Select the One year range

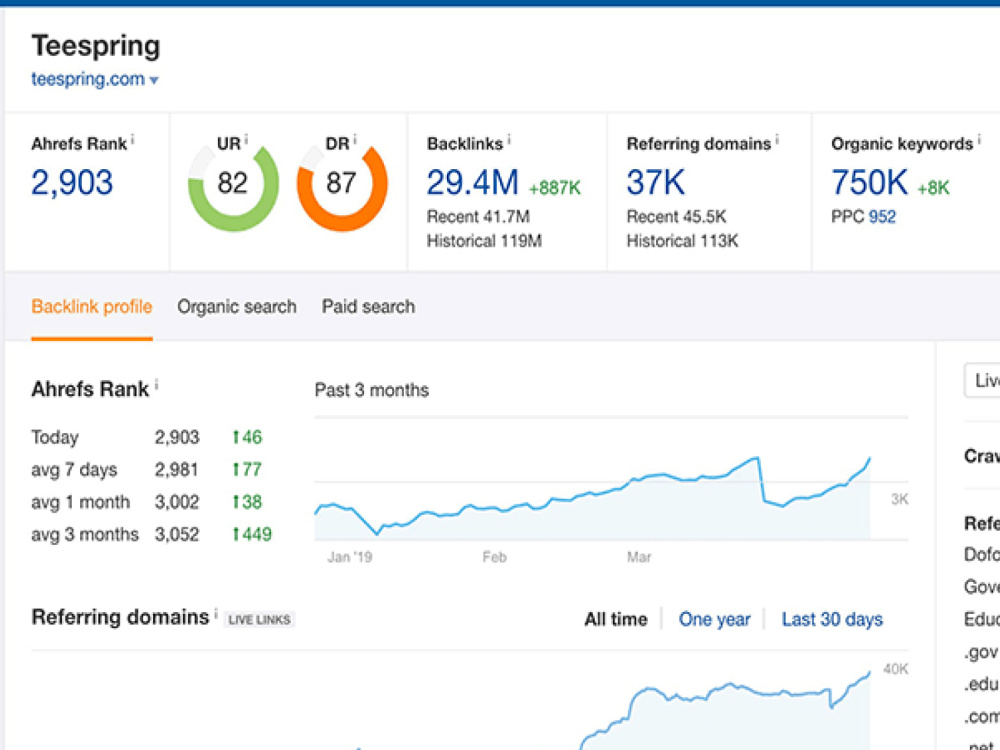[x=714, y=619]
